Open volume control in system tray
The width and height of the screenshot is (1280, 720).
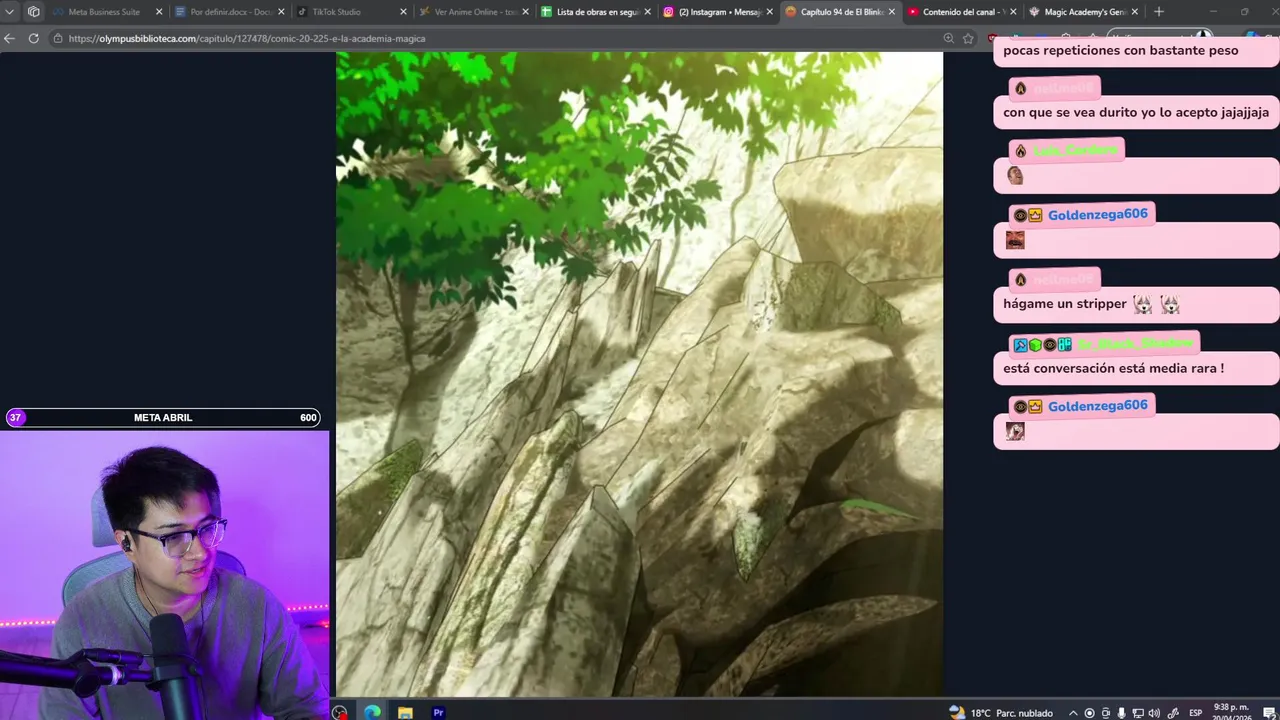[1154, 713]
